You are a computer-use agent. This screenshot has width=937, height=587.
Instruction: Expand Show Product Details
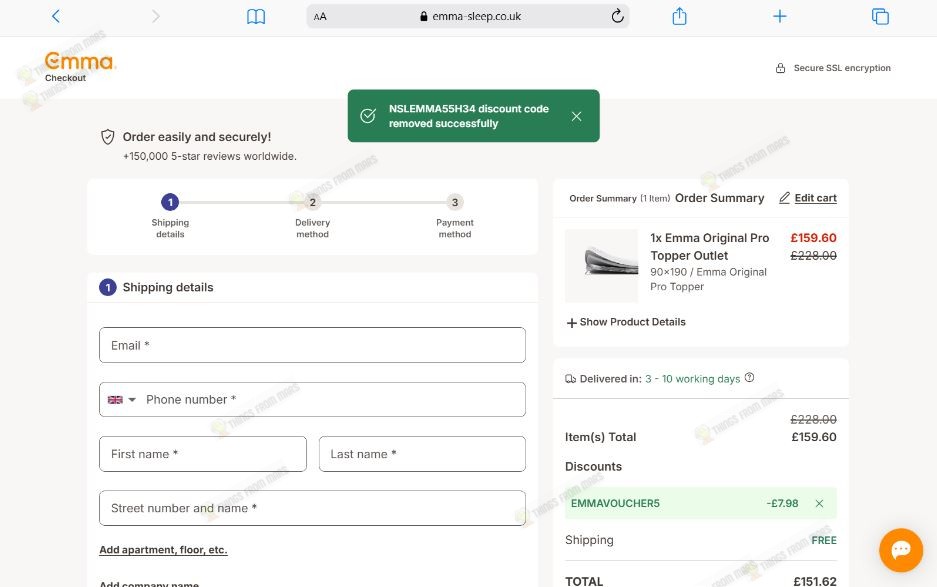(x=626, y=322)
